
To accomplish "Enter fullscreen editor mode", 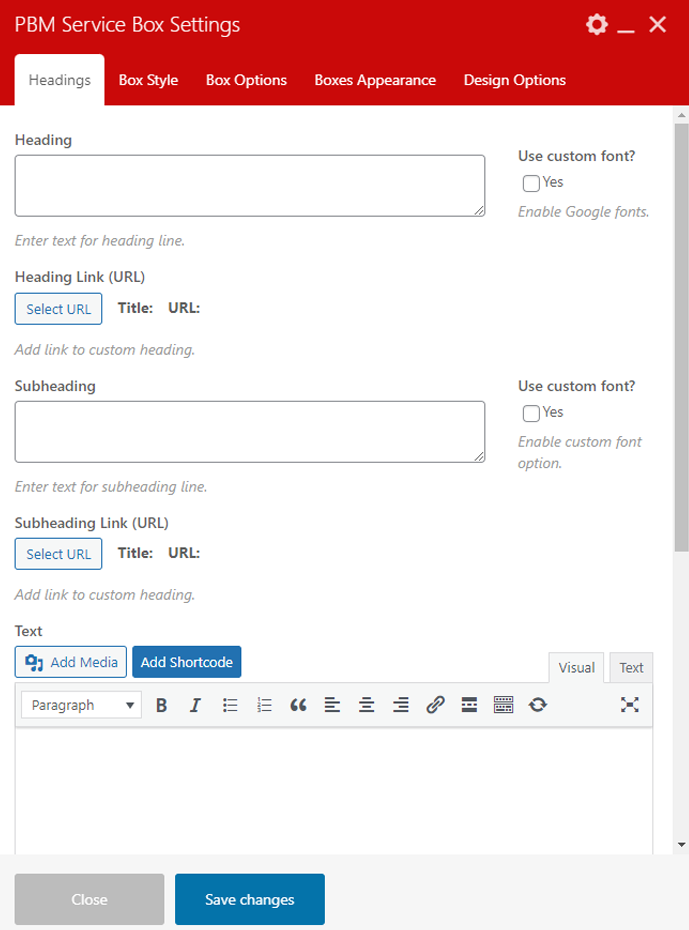I will pyautogui.click(x=629, y=705).
